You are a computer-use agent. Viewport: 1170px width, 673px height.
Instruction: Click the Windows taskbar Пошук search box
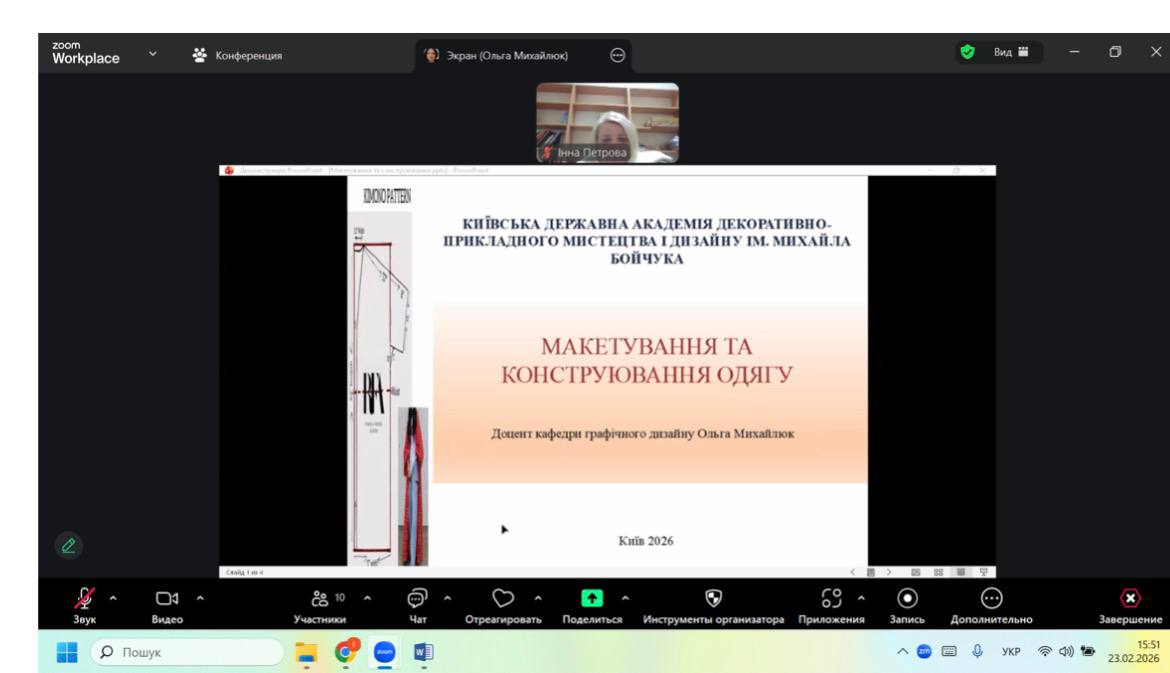click(190, 653)
